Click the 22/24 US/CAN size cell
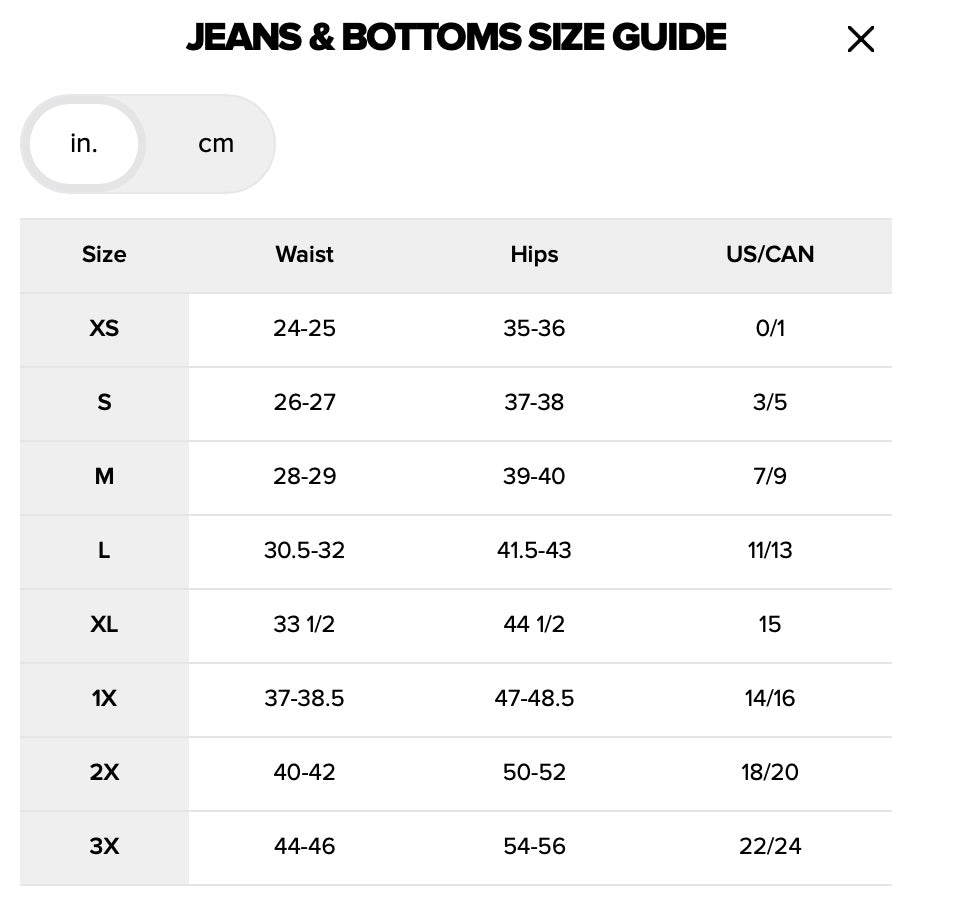This screenshot has height=911, width=956. click(770, 847)
